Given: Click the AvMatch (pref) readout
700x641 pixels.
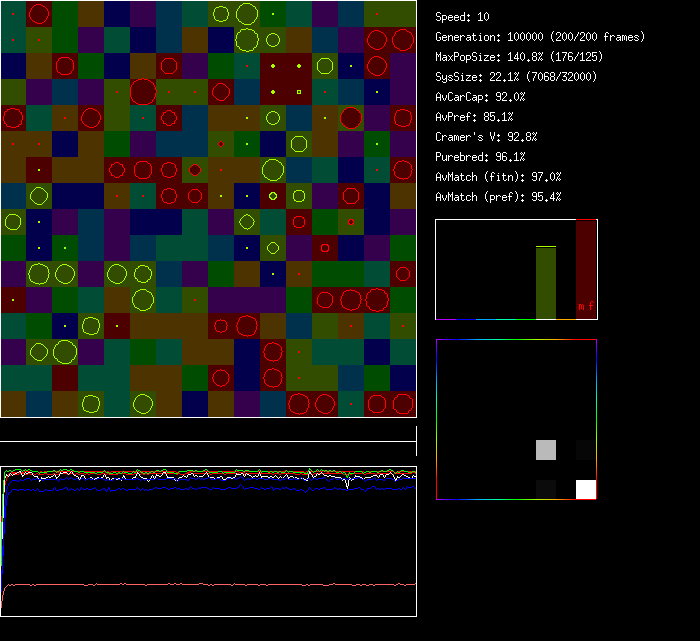Looking at the screenshot, I should coord(498,197).
